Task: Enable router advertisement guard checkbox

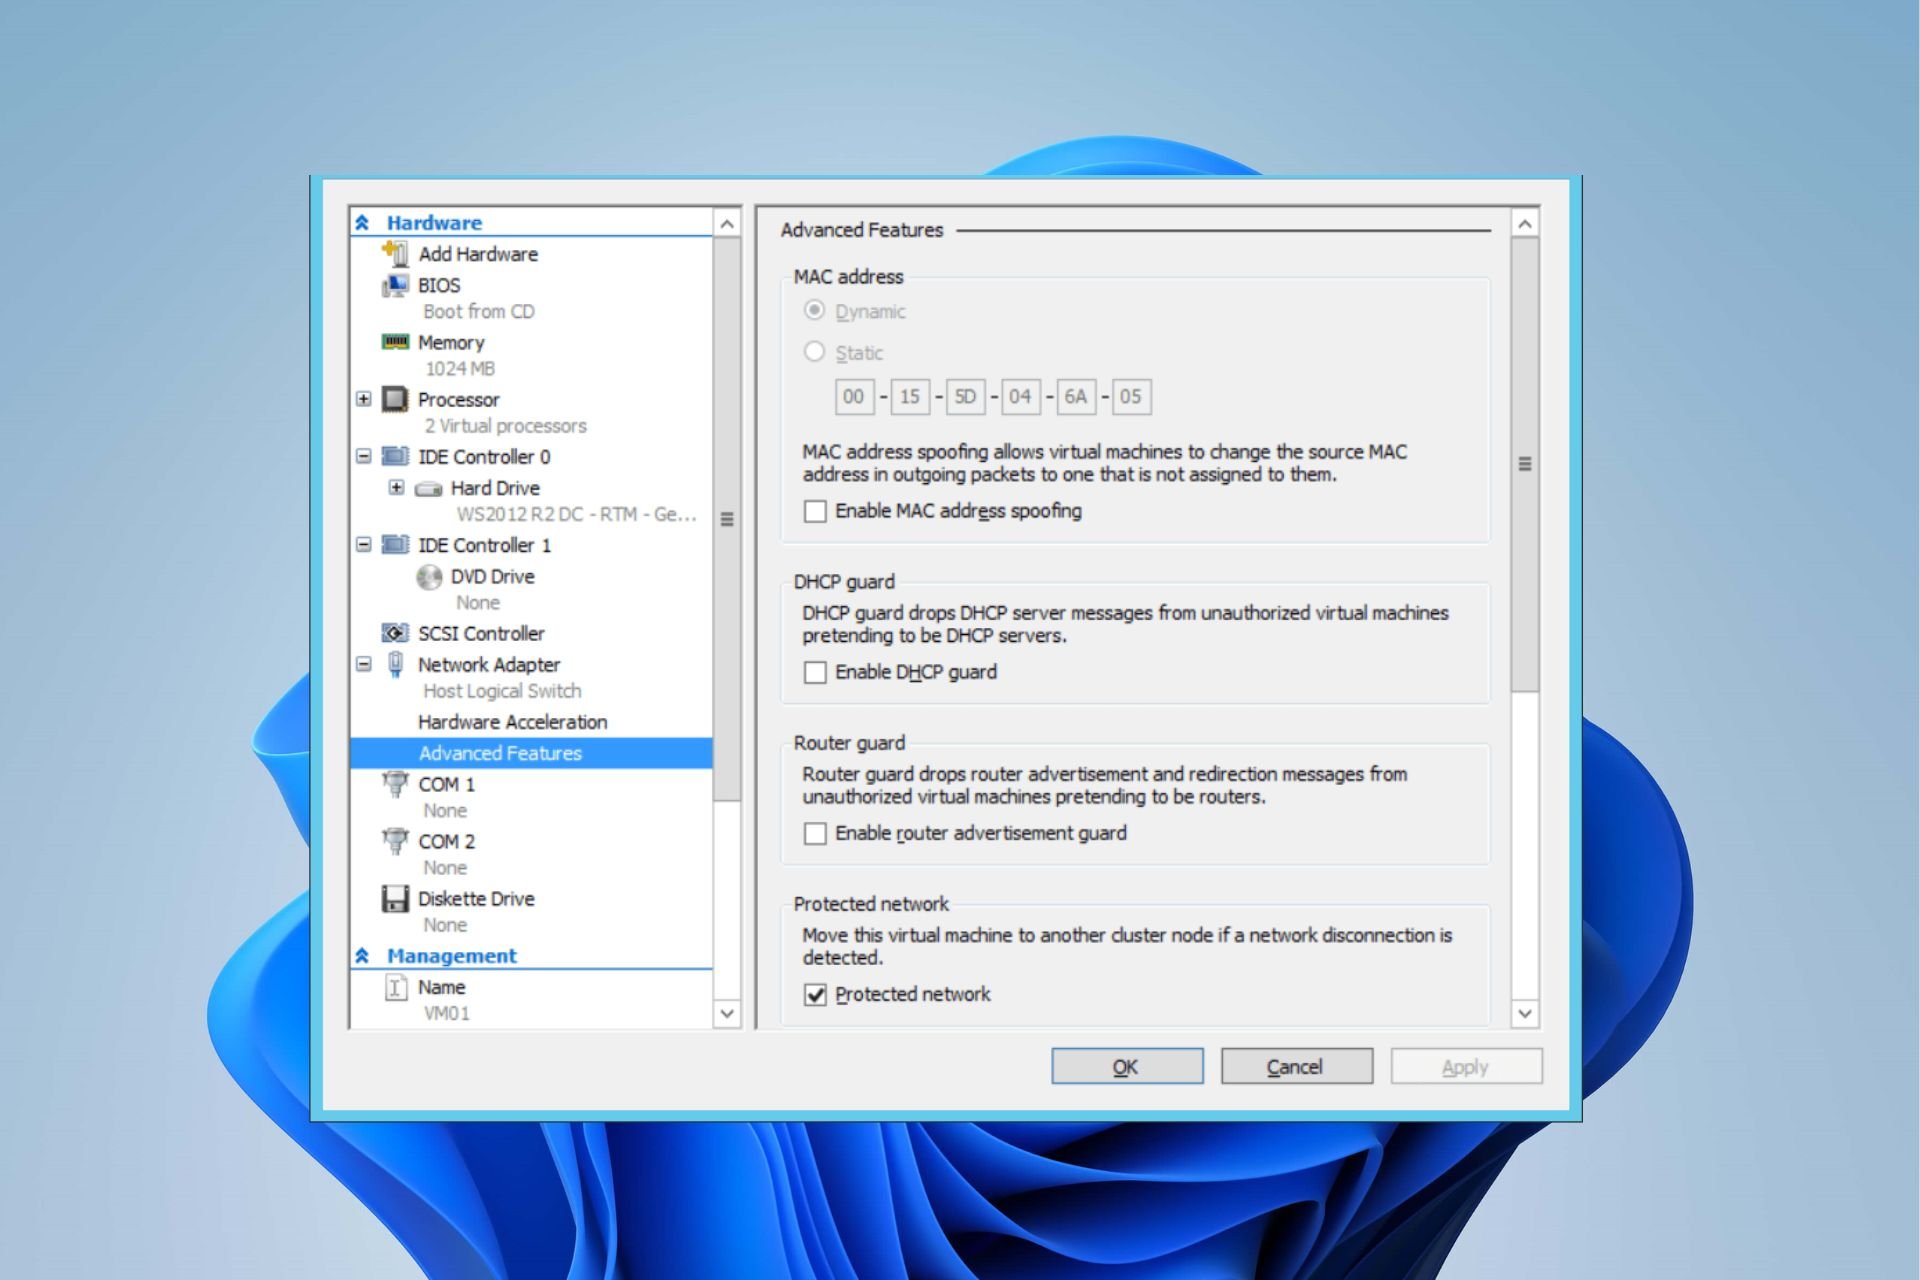Action: tap(815, 833)
